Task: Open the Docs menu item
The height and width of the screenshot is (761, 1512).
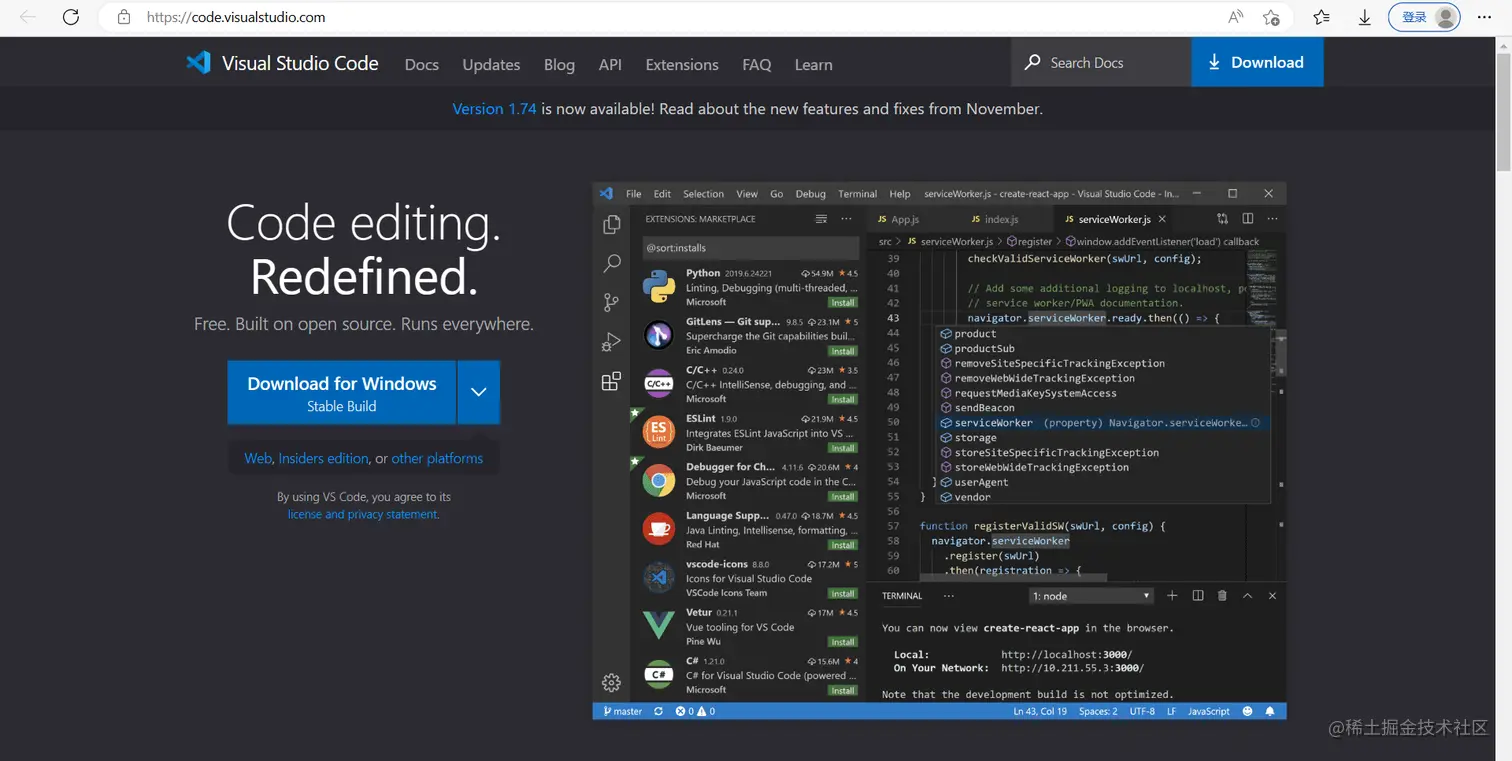Action: (x=421, y=64)
